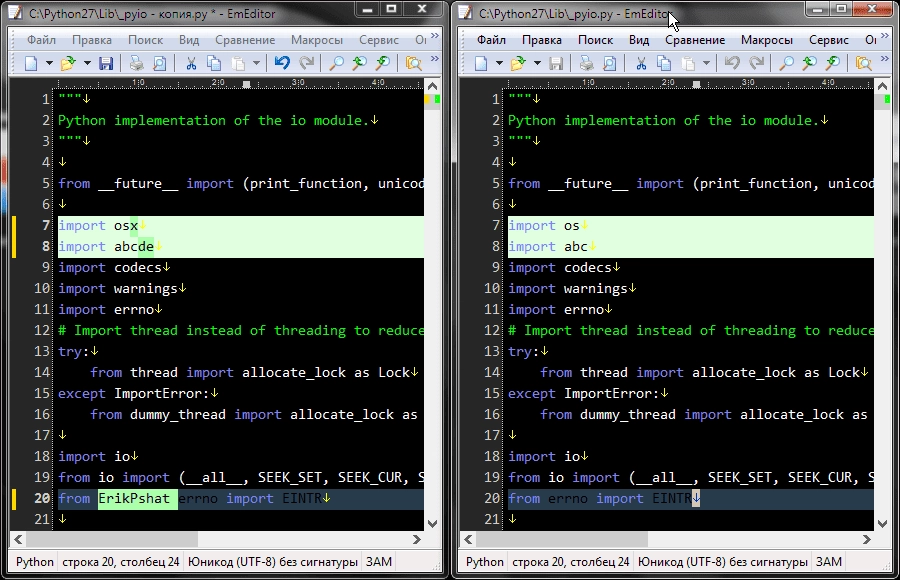
Task: Open Поиск menu in right window
Action: point(595,40)
